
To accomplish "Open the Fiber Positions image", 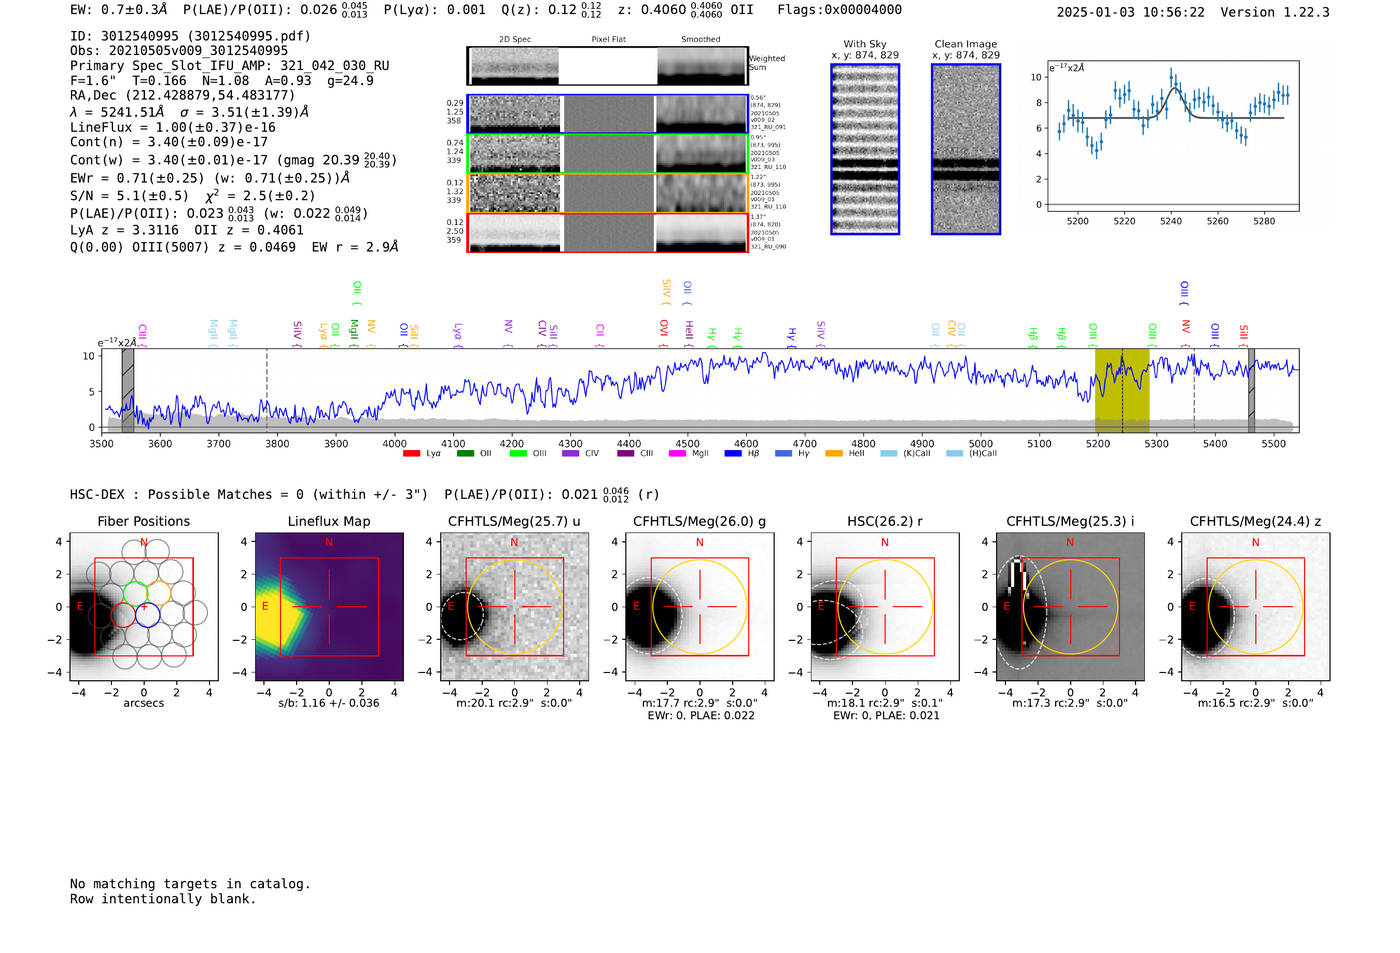I will pyautogui.click(x=144, y=607).
